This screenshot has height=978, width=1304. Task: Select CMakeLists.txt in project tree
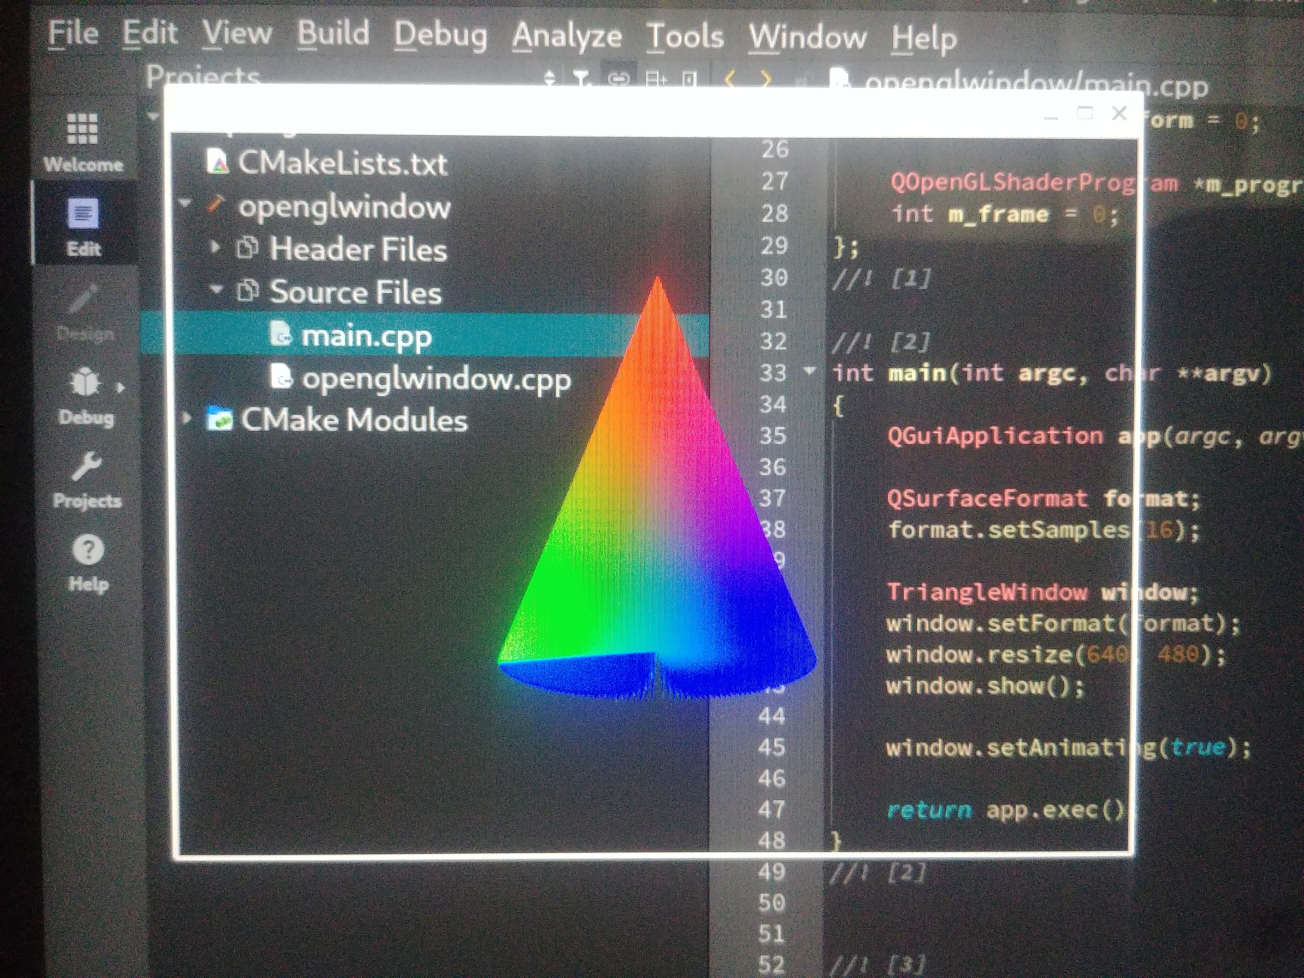(342, 163)
